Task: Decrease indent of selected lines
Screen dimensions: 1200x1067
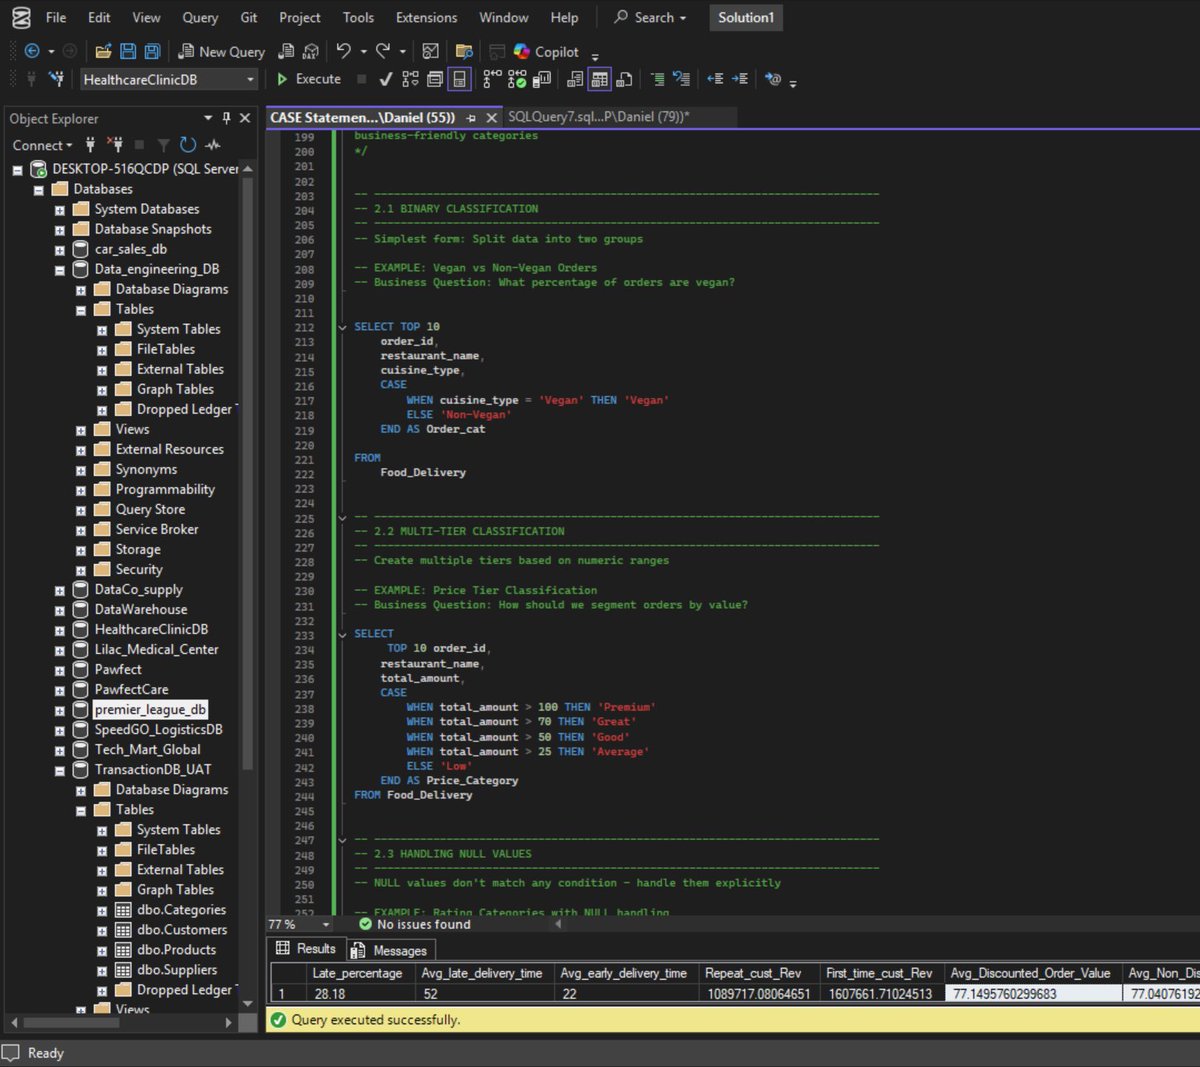Action: 715,79
